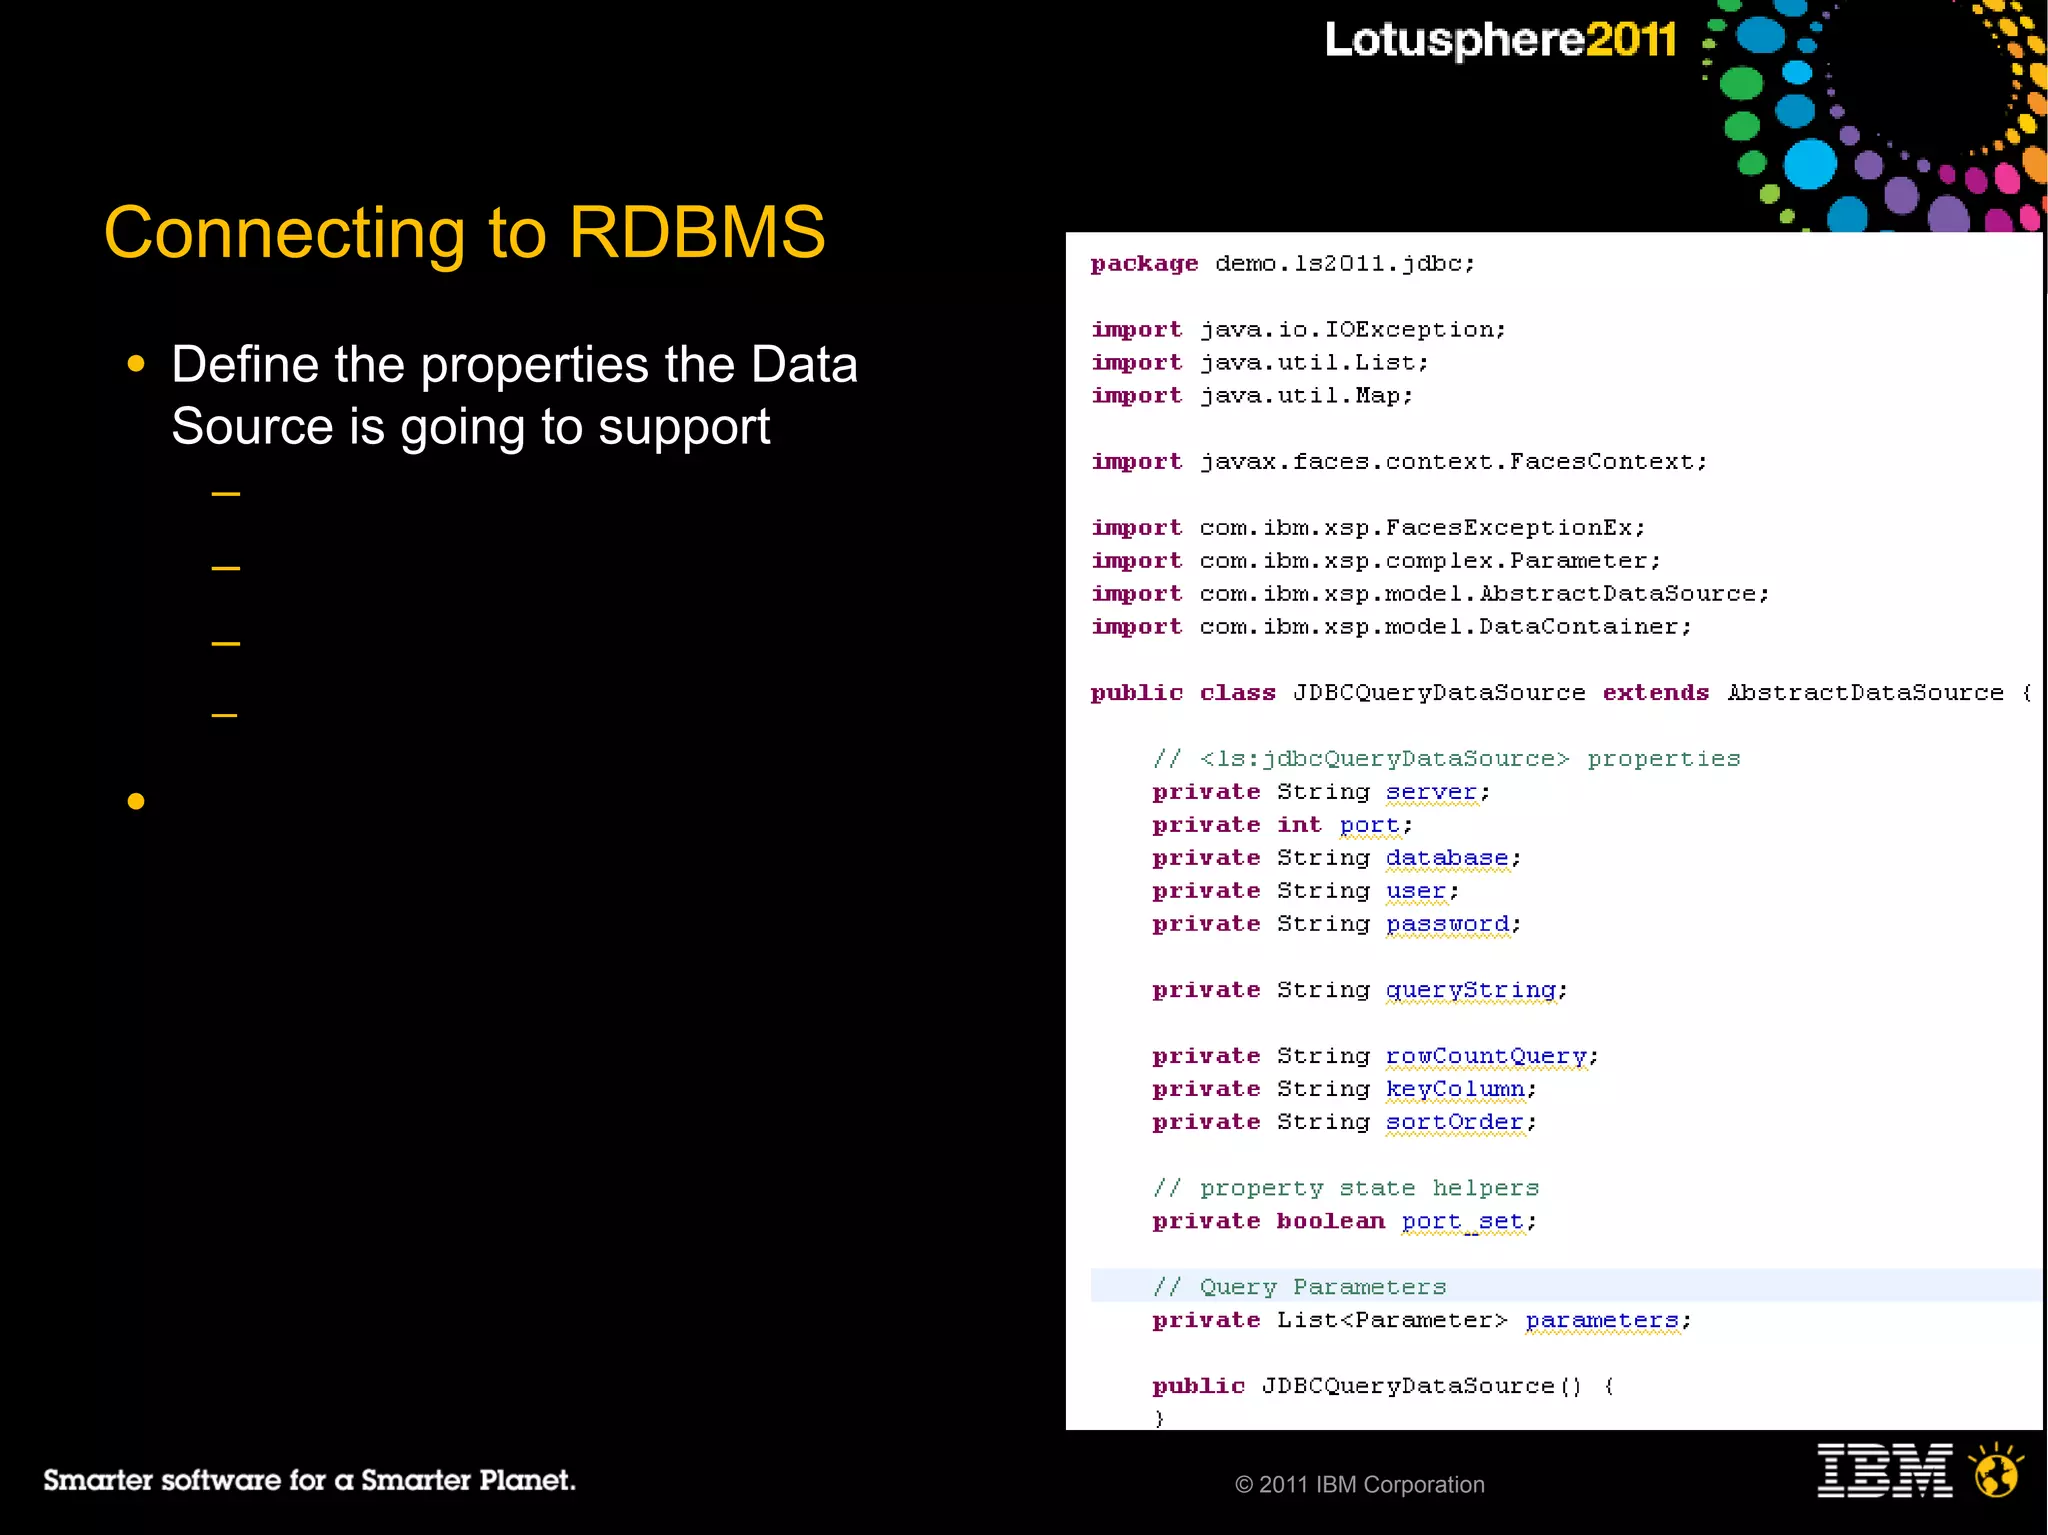Click 'Source is going to support' line

pos(471,427)
